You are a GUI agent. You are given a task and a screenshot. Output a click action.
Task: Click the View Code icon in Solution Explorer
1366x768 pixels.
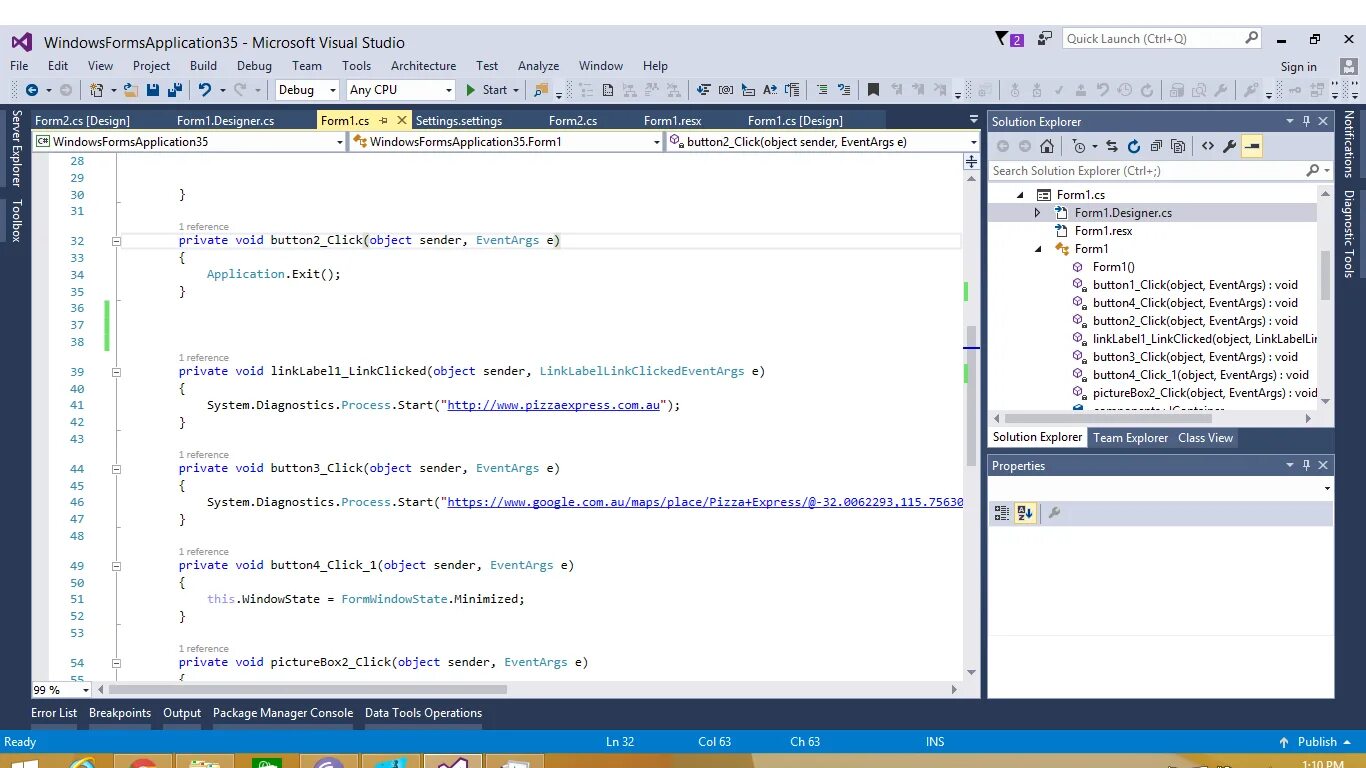pyautogui.click(x=1208, y=146)
